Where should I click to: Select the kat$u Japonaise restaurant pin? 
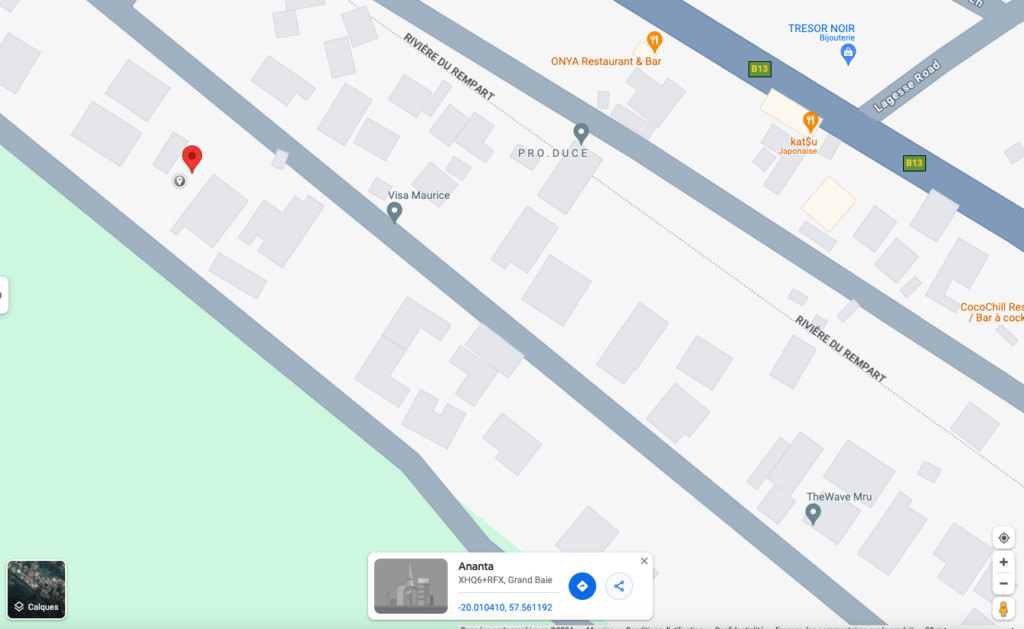tap(810, 122)
